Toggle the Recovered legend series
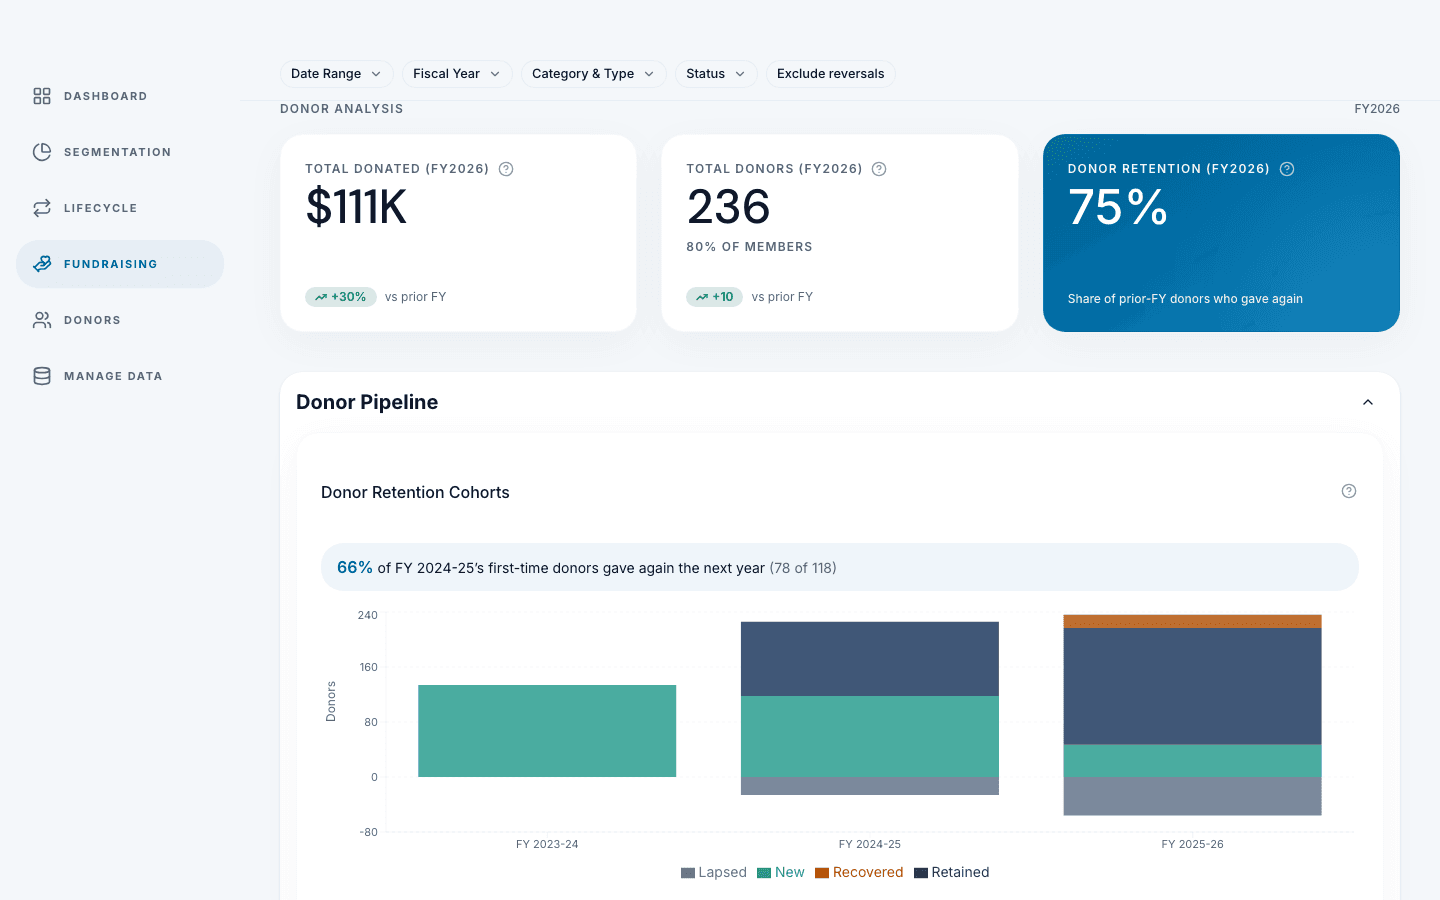 (859, 872)
